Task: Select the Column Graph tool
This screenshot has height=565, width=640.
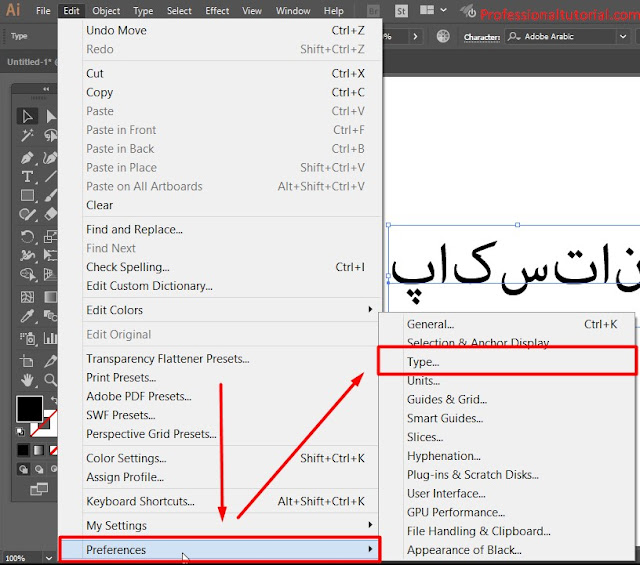Action: 50,338
